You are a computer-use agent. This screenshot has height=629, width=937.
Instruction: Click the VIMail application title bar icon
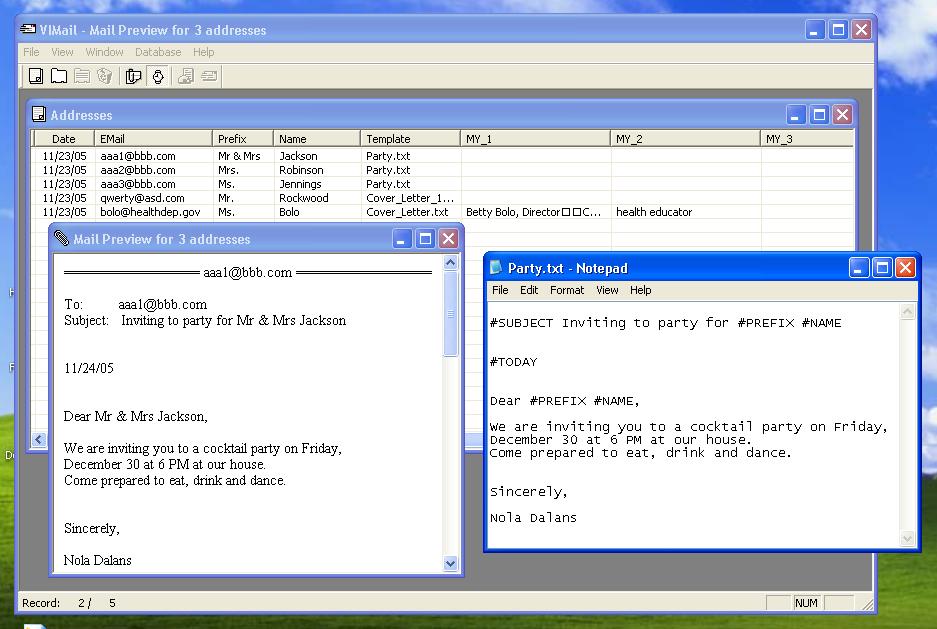coord(29,30)
